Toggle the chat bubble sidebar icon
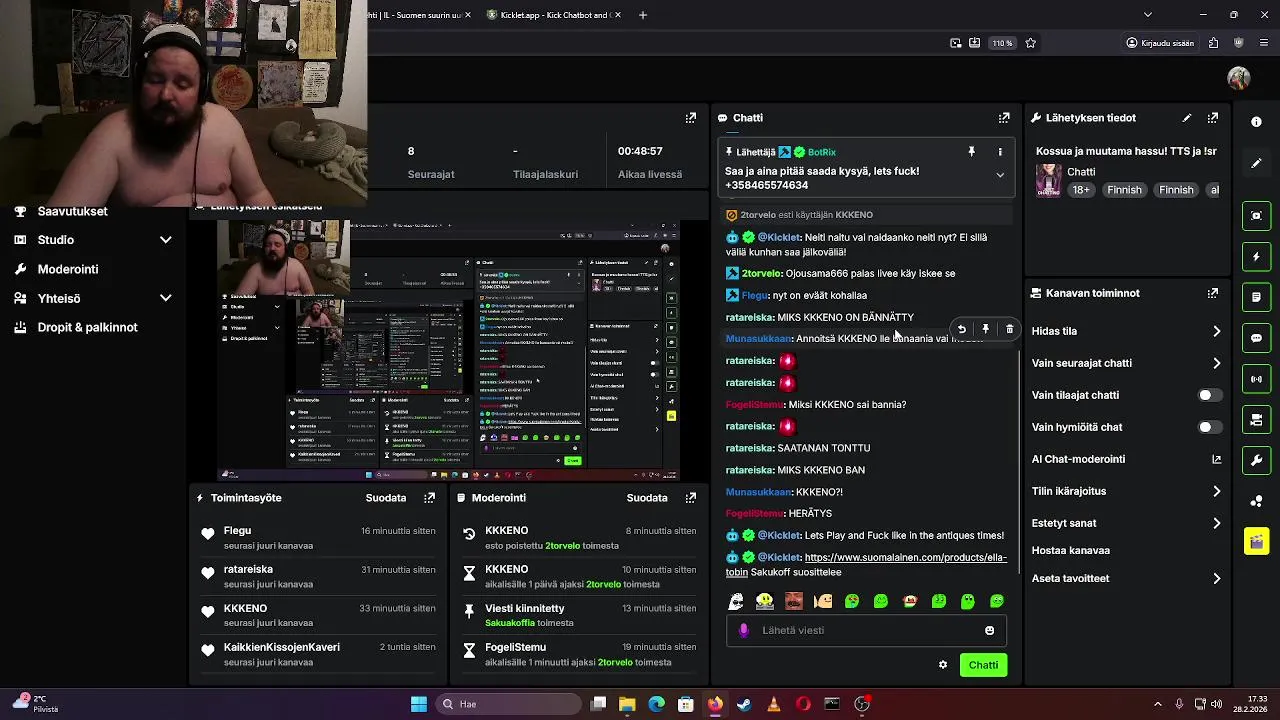Image resolution: width=1280 pixels, height=720 pixels. (x=1257, y=338)
